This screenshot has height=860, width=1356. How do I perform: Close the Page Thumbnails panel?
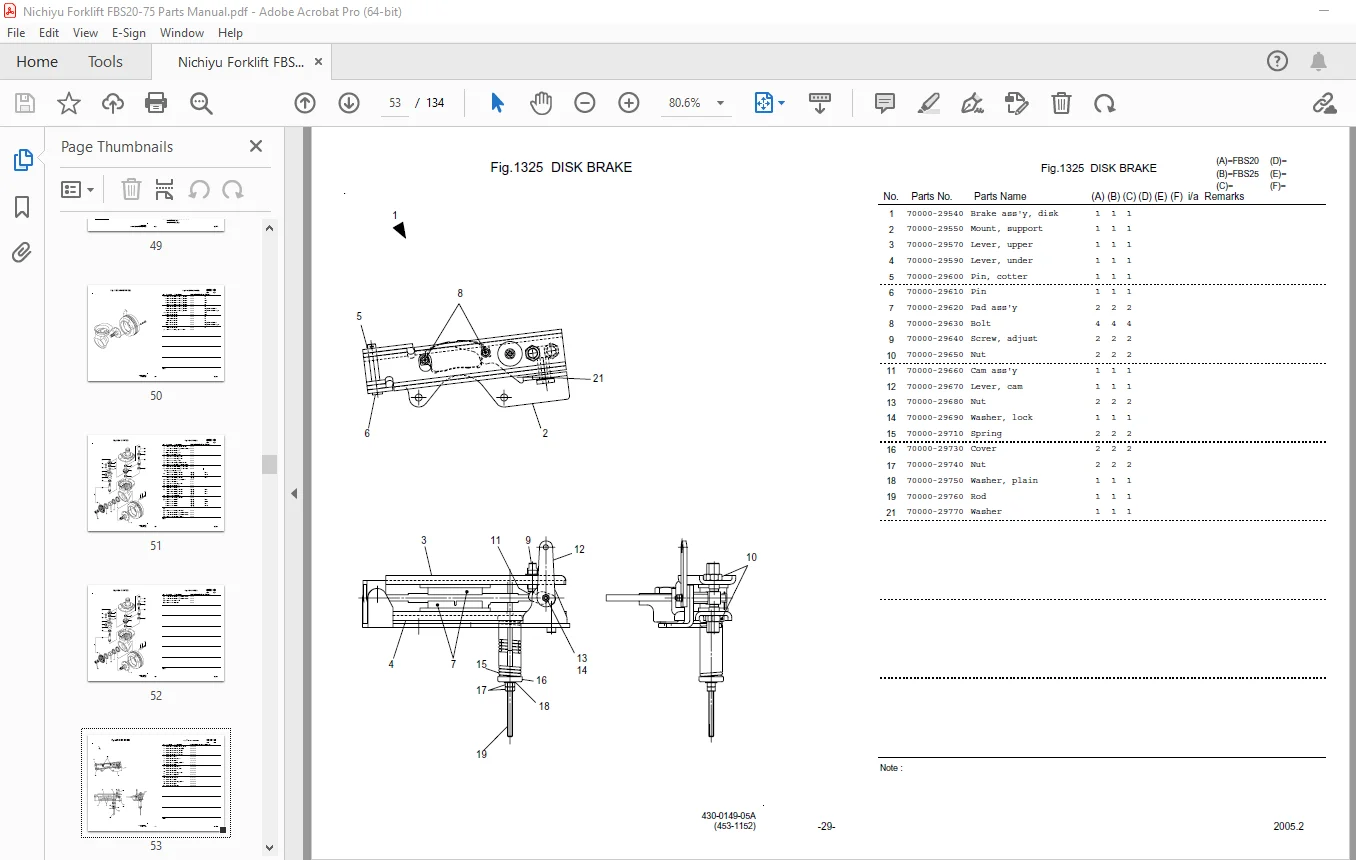point(256,146)
